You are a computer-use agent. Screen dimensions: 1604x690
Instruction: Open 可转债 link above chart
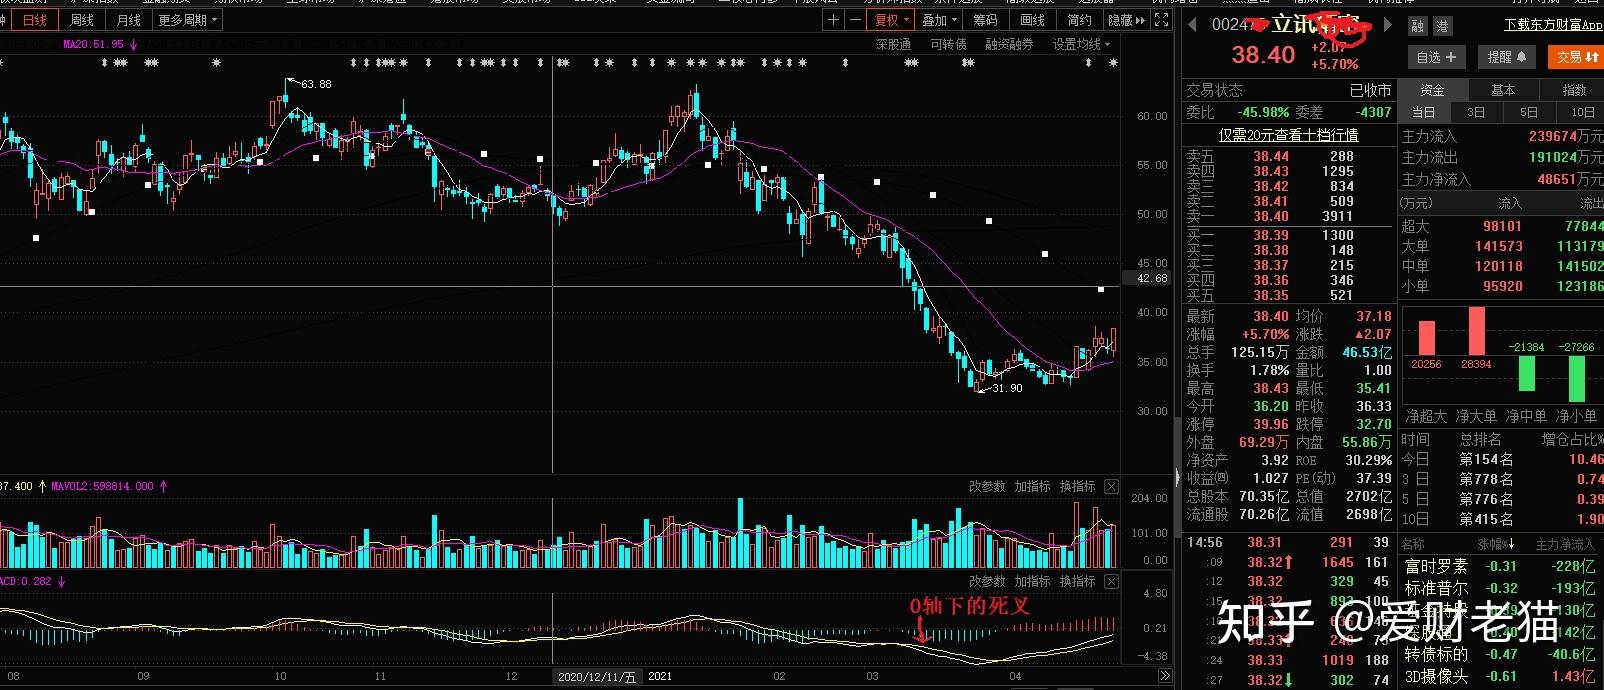pyautogui.click(x=948, y=44)
